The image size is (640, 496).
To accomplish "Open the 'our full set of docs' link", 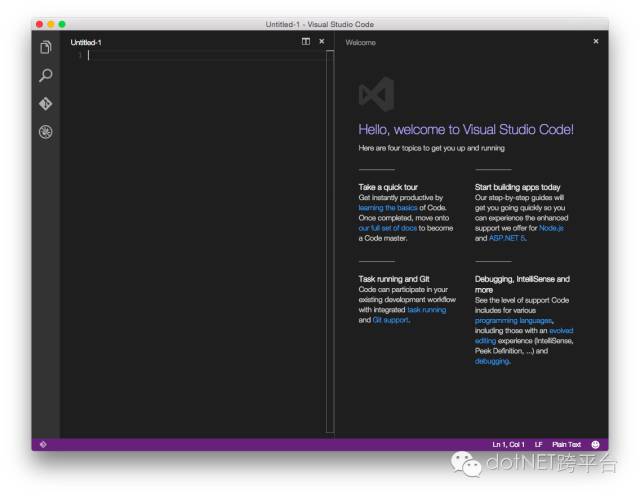I will click(x=388, y=228).
